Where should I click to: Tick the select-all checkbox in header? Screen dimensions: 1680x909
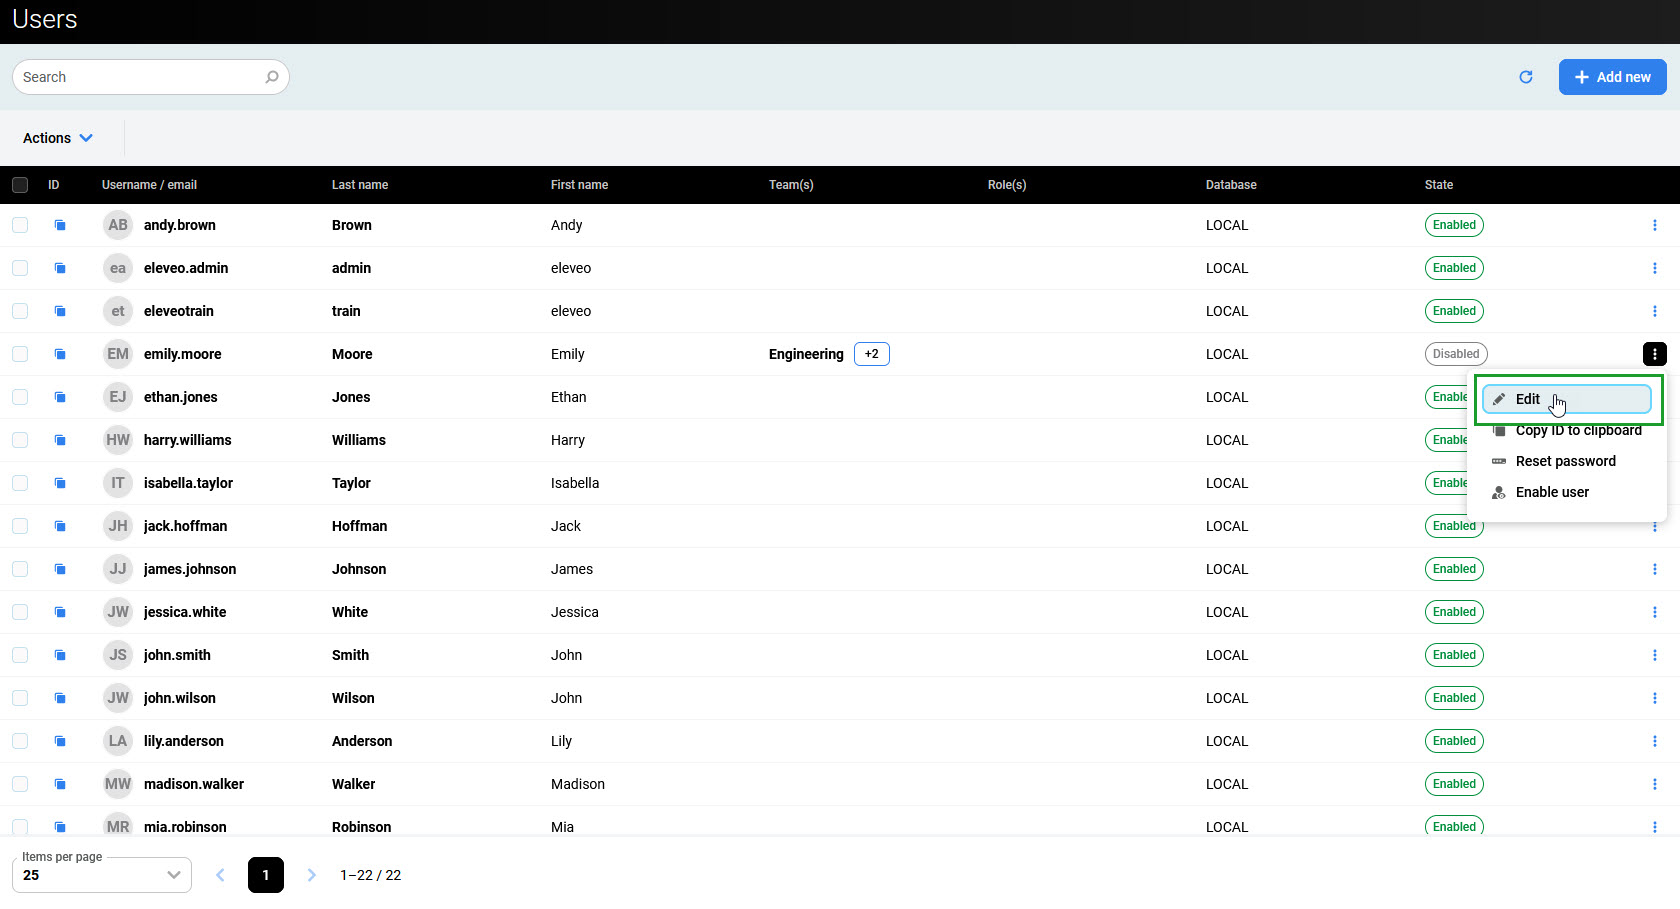coord(20,185)
